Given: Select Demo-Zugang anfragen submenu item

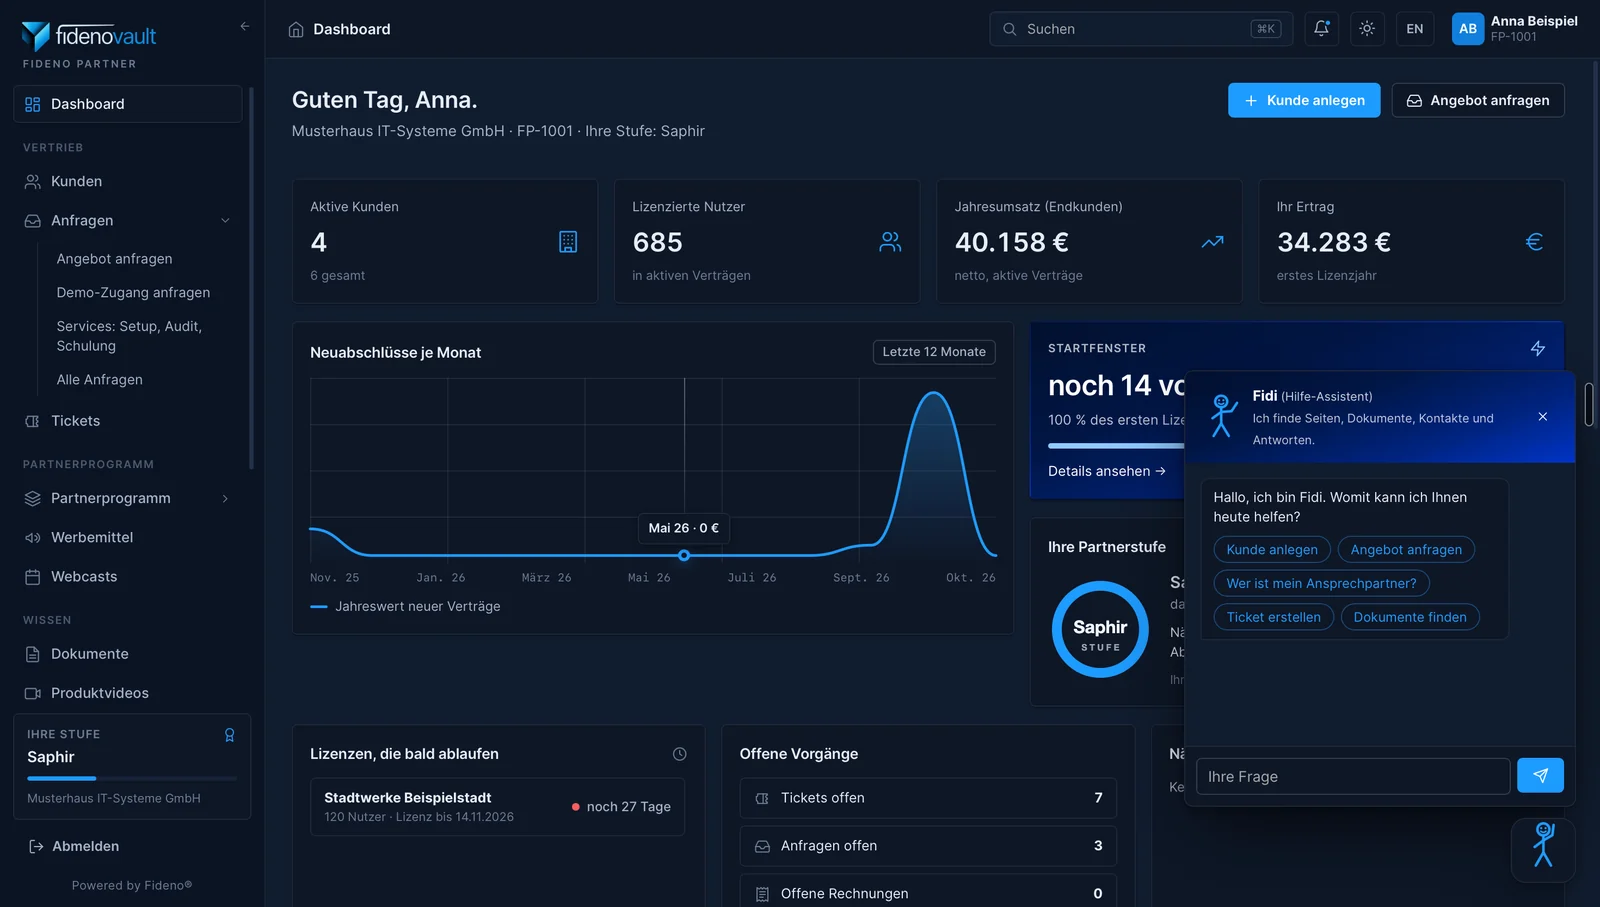Looking at the screenshot, I should pos(133,293).
